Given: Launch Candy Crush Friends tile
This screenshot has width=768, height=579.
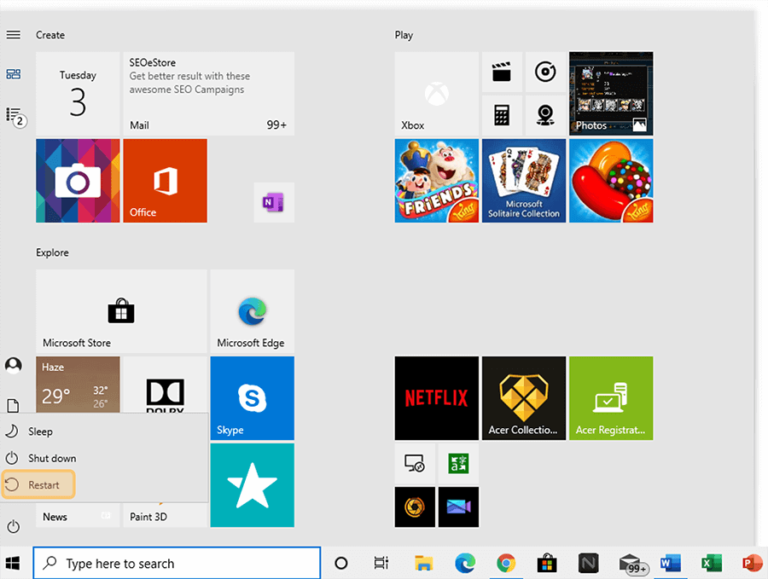Looking at the screenshot, I should 436,181.
